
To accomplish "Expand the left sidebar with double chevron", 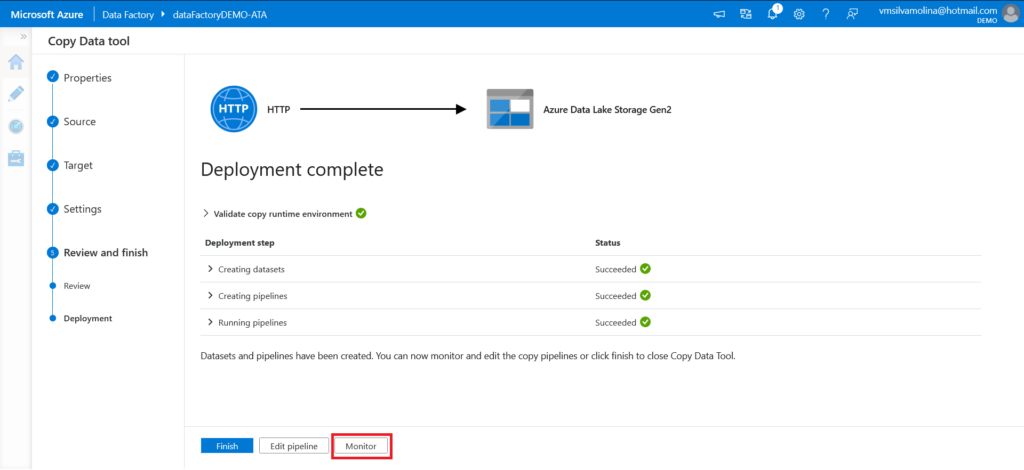I will coord(24,37).
